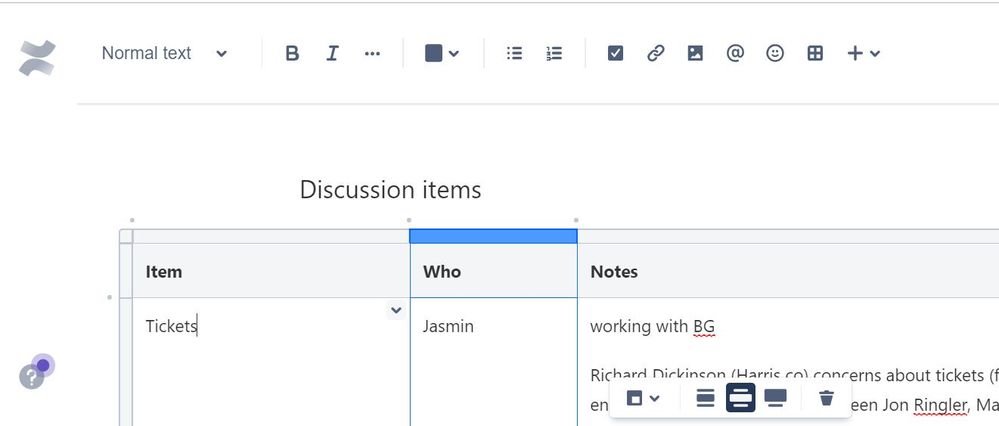Screen dimensions: 999x426
Task: Insert a table
Action: 815,53
